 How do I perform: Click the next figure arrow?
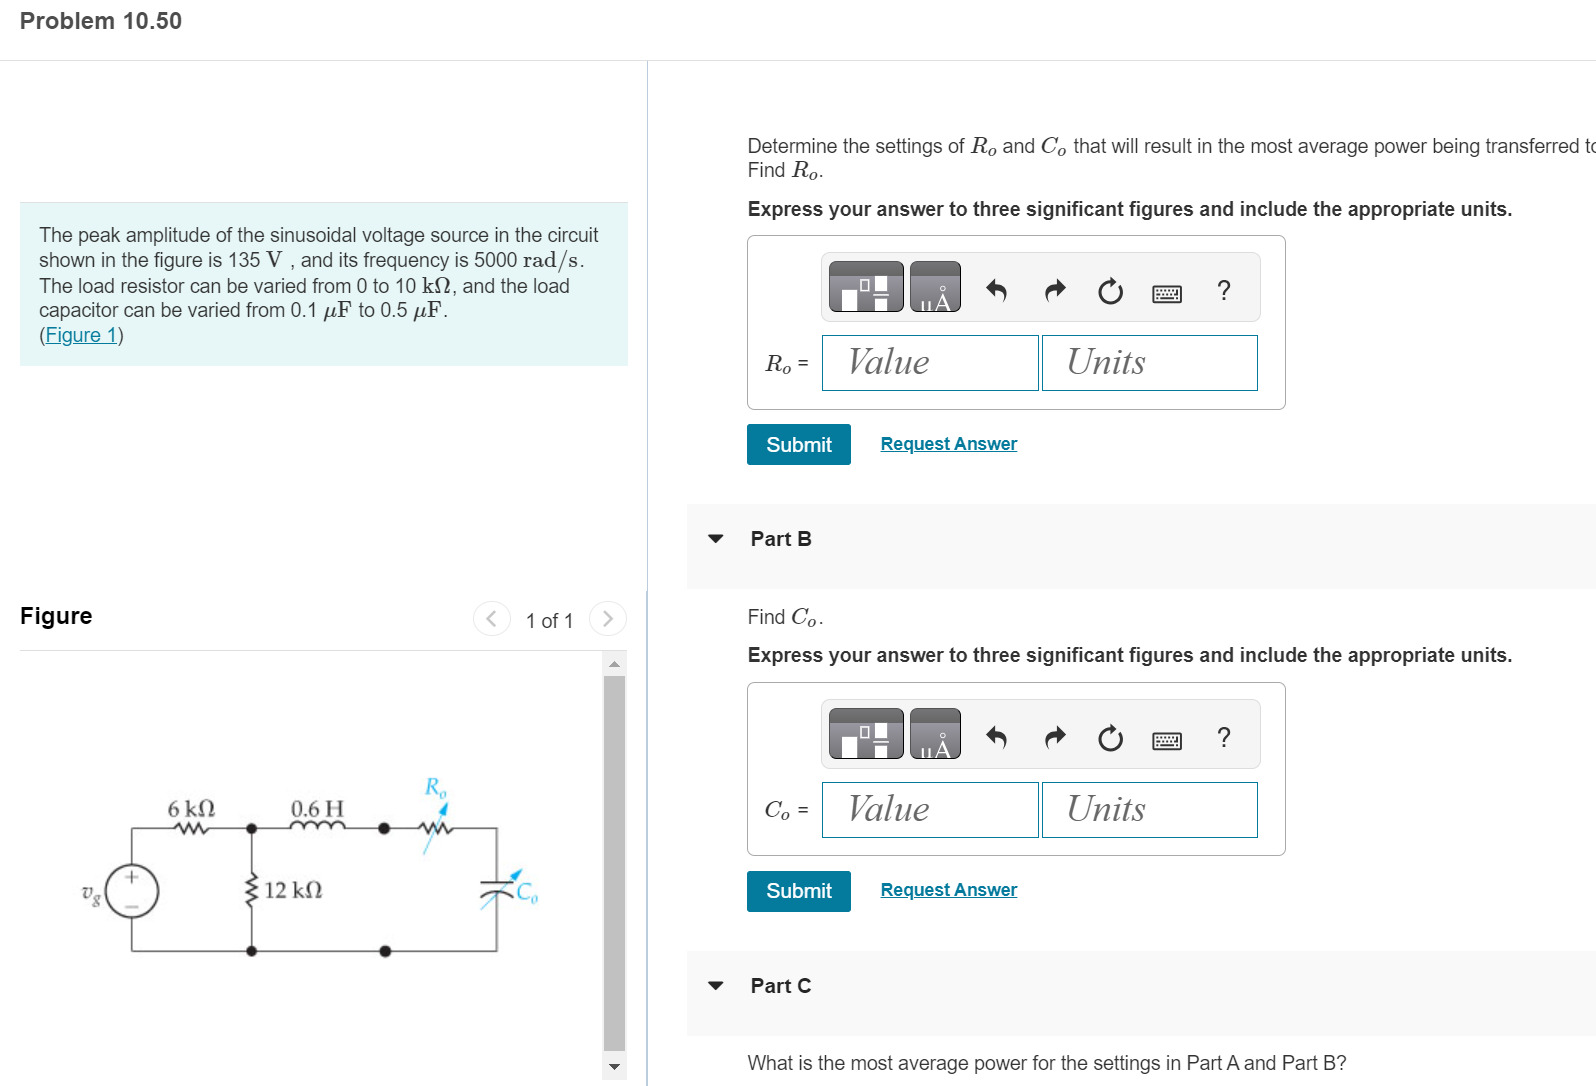click(607, 619)
